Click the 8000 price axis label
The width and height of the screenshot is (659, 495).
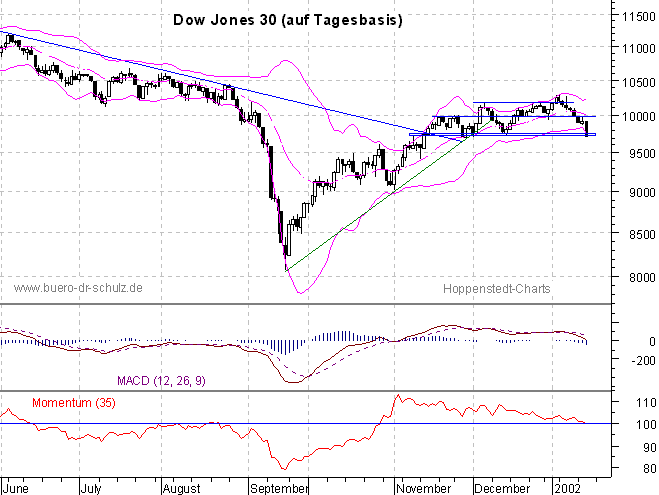tap(642, 277)
